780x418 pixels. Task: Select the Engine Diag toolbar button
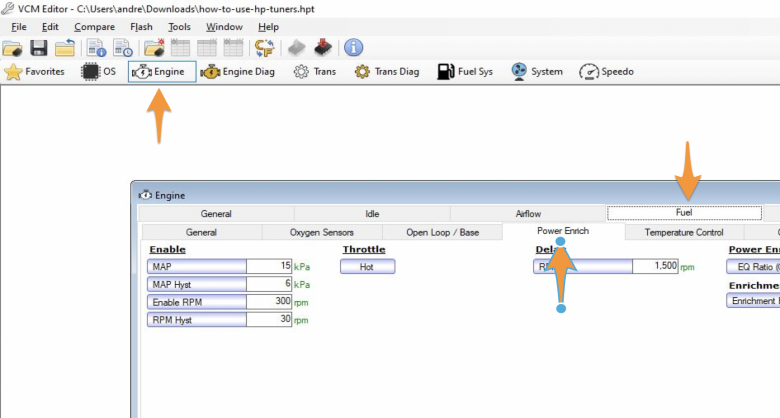(x=240, y=72)
